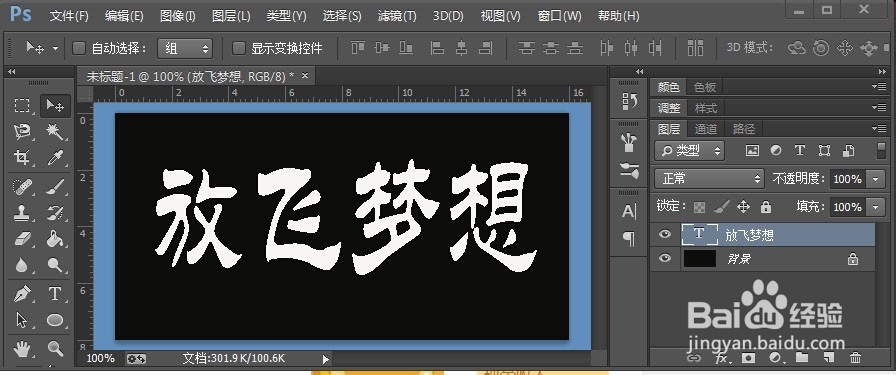Open the 正常 blend mode dropdown
The width and height of the screenshot is (896, 375).
pos(709,179)
